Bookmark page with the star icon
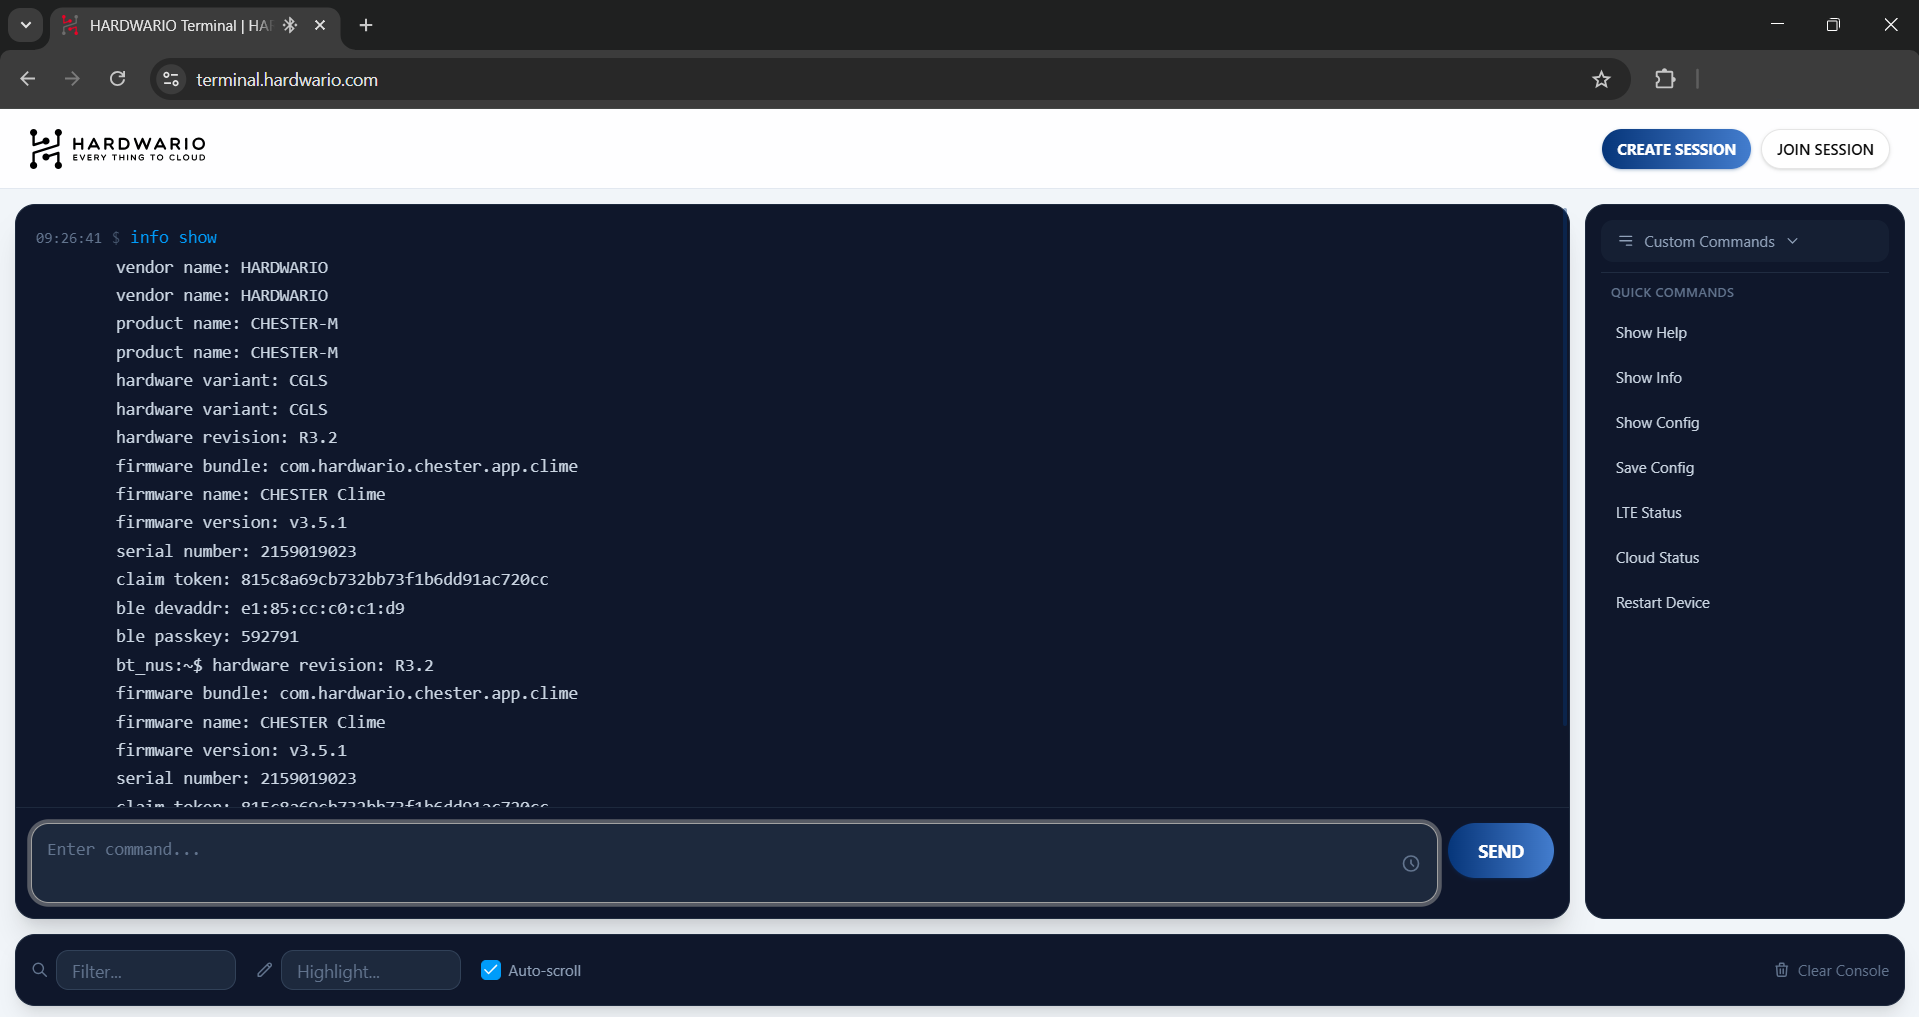 click(1601, 79)
